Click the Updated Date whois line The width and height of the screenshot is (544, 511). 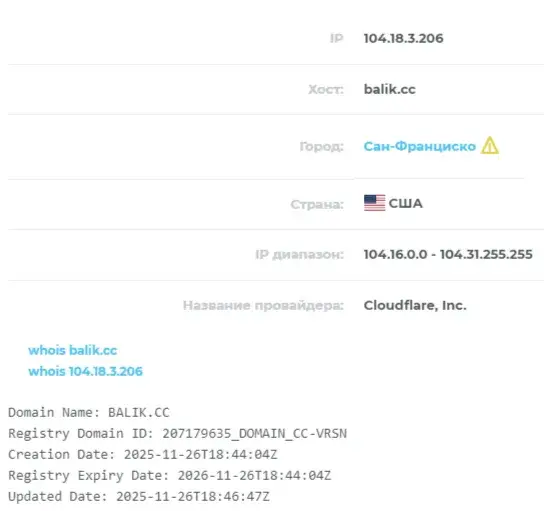tap(139, 496)
